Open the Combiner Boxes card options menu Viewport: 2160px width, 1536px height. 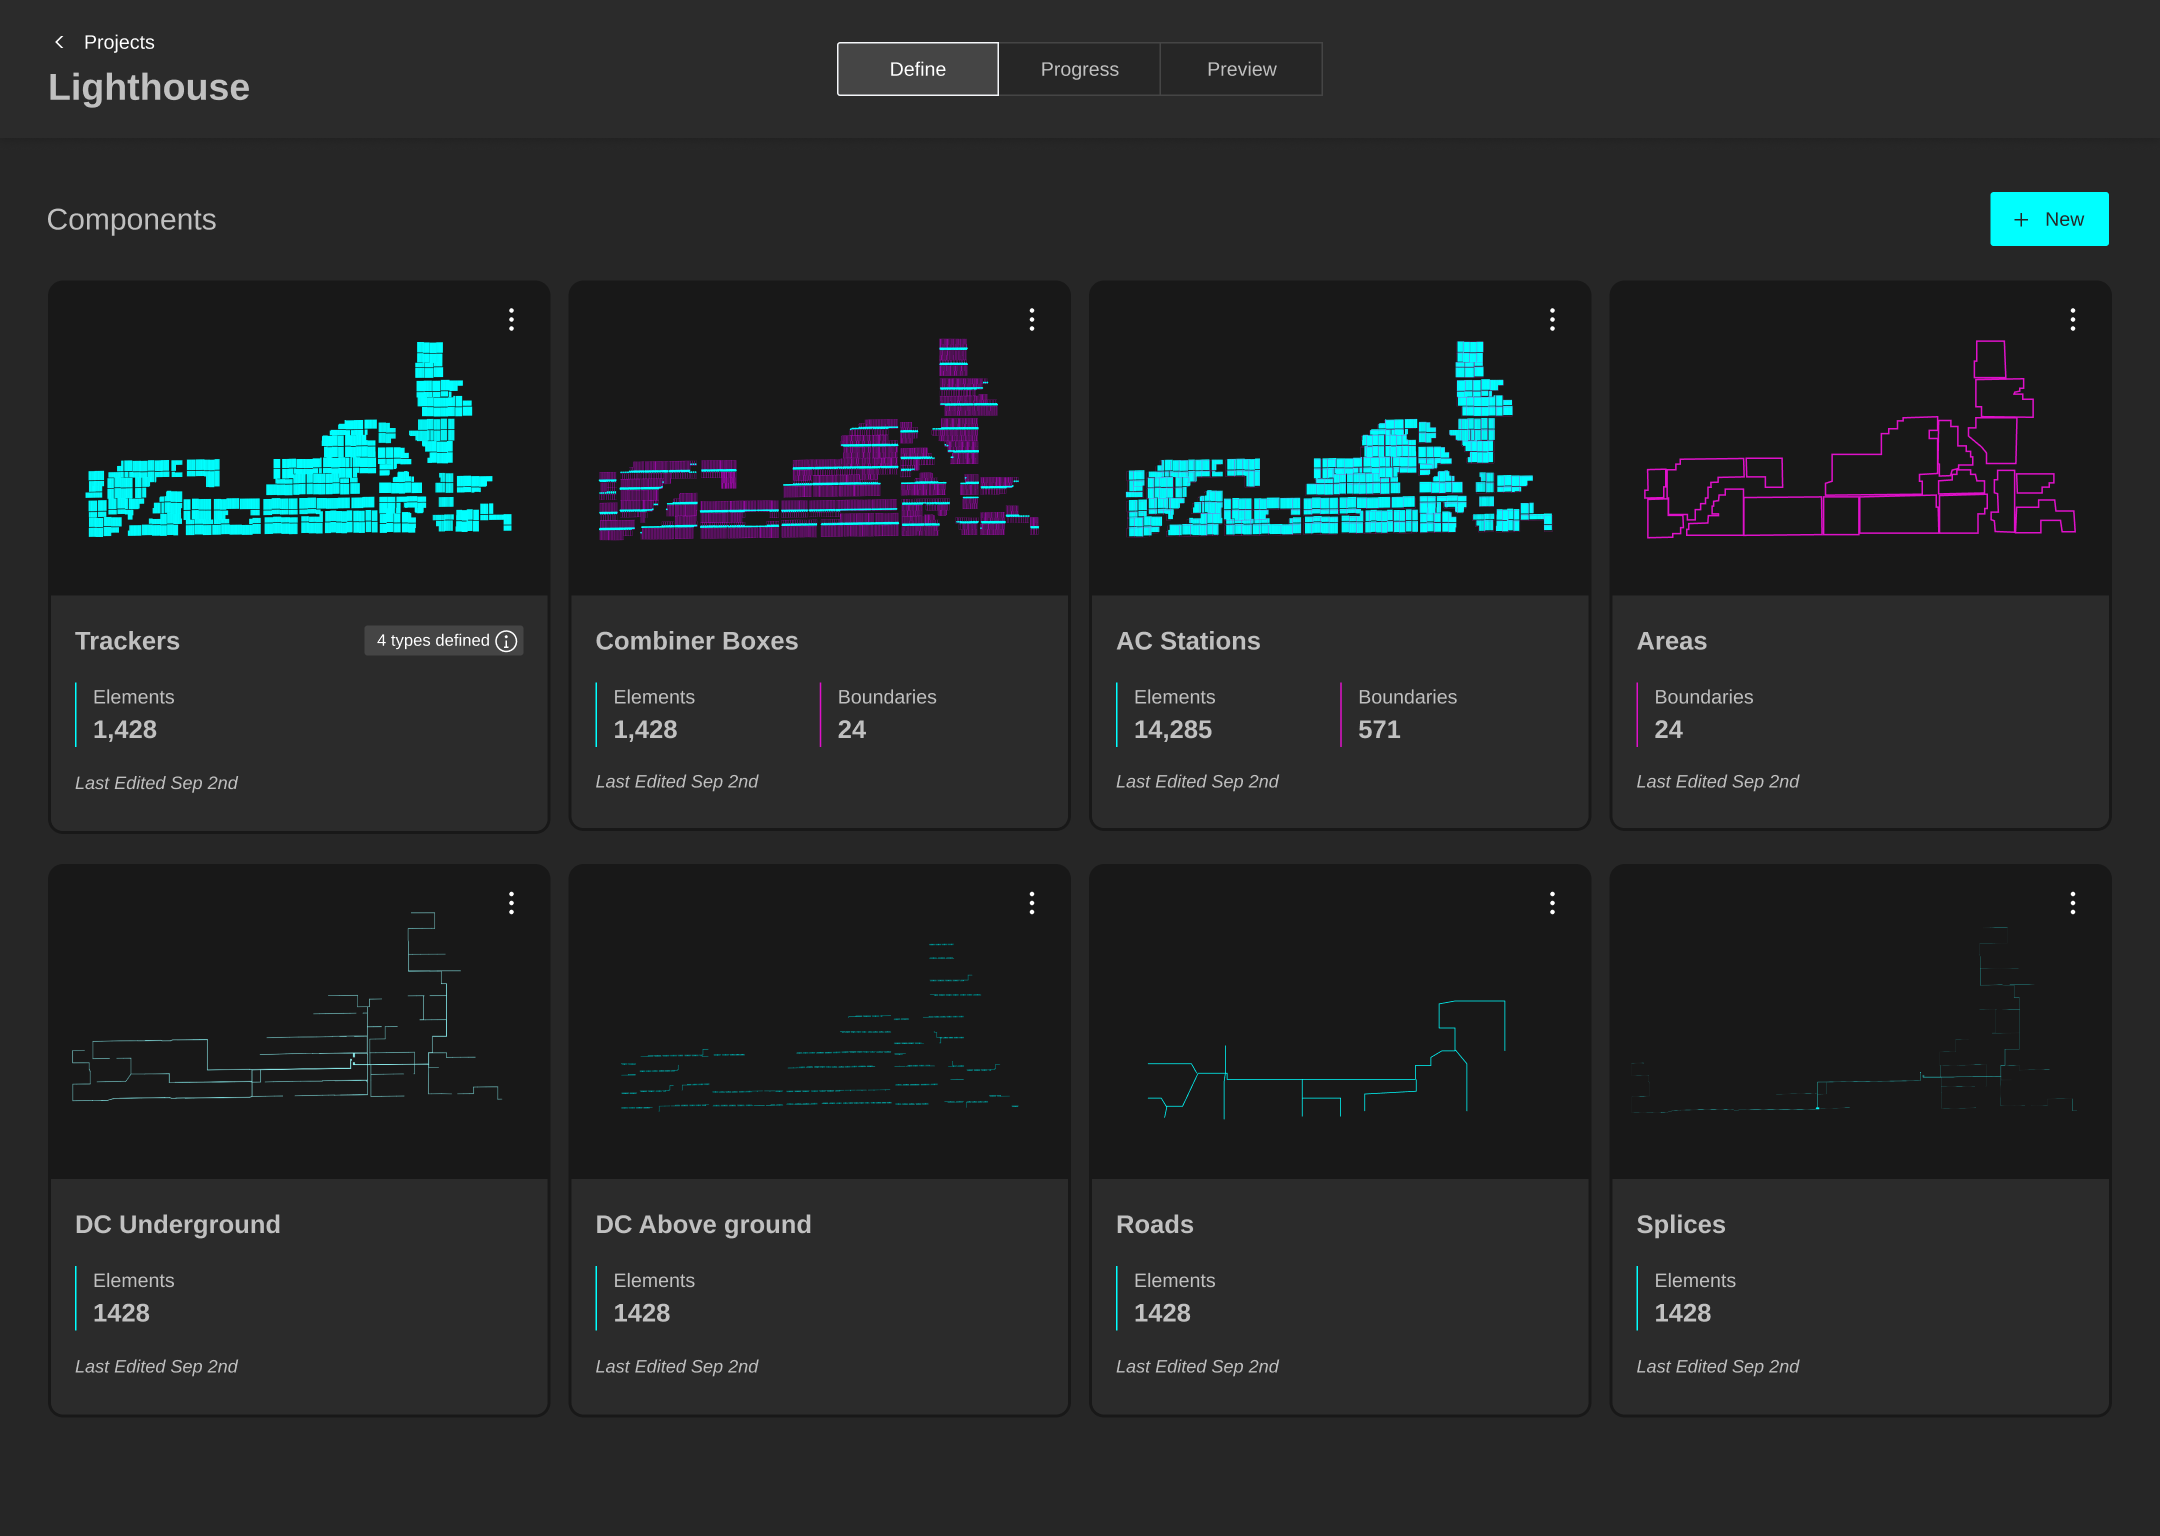pos(1032,319)
